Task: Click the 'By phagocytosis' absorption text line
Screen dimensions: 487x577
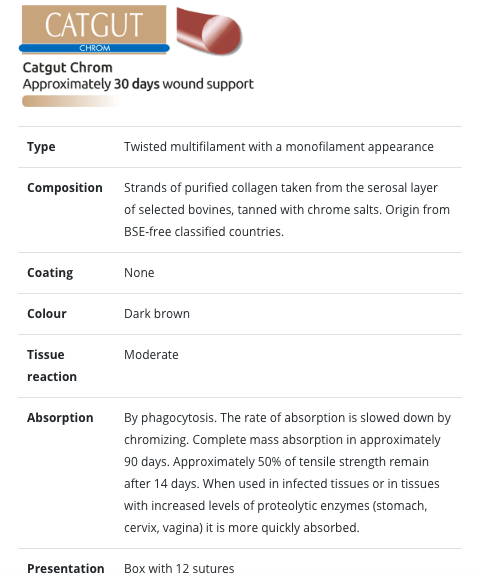Action: pos(287,418)
